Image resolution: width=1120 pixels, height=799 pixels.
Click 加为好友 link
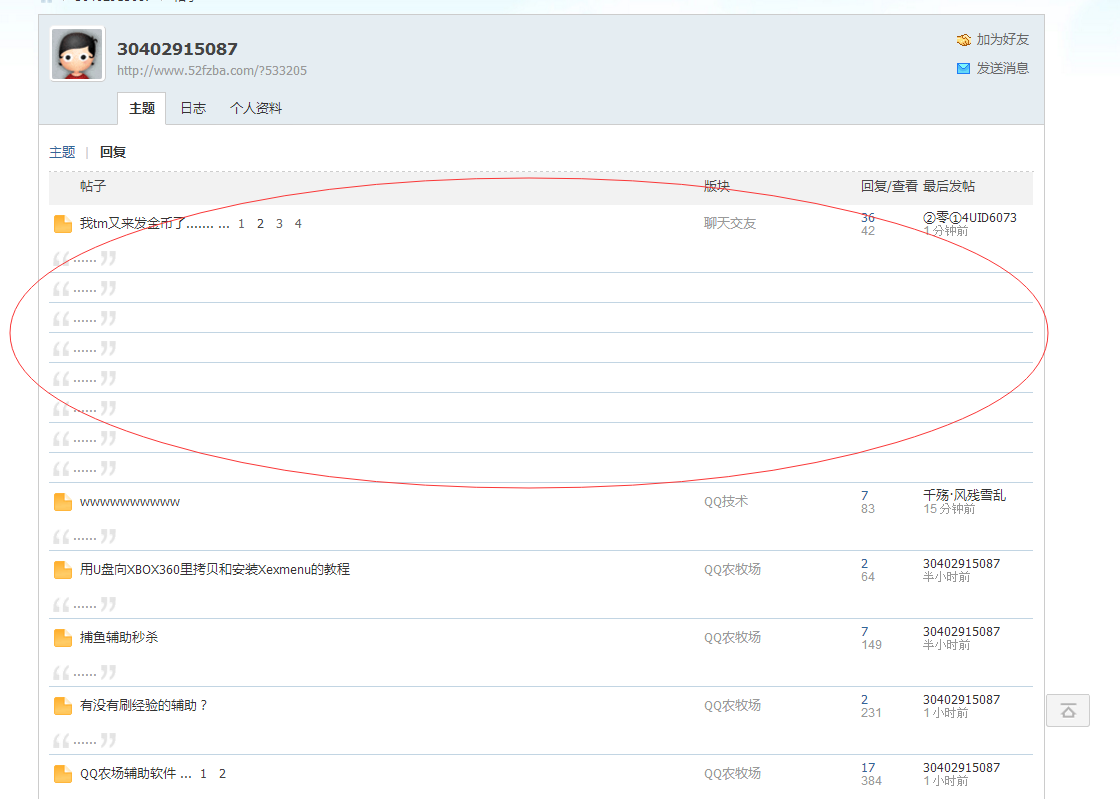click(1002, 39)
